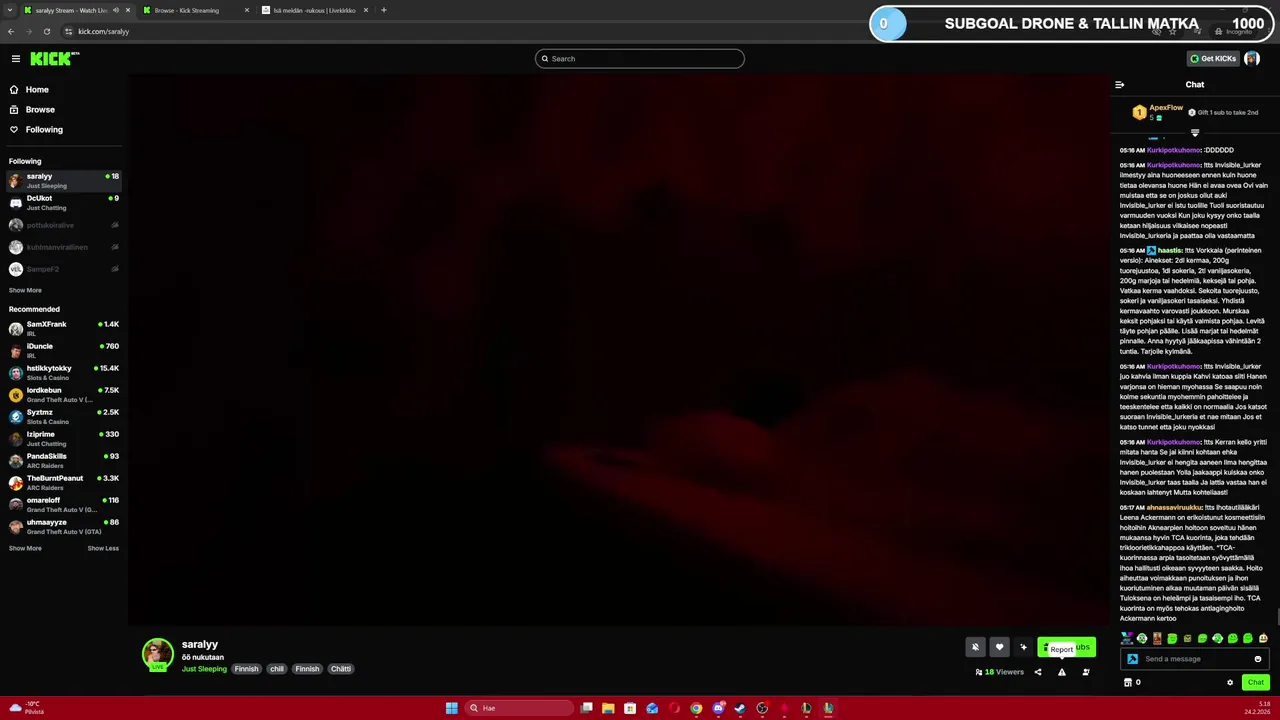Collapse the chat panel arrow icon
Viewport: 1280px width, 720px height.
click(x=1119, y=85)
